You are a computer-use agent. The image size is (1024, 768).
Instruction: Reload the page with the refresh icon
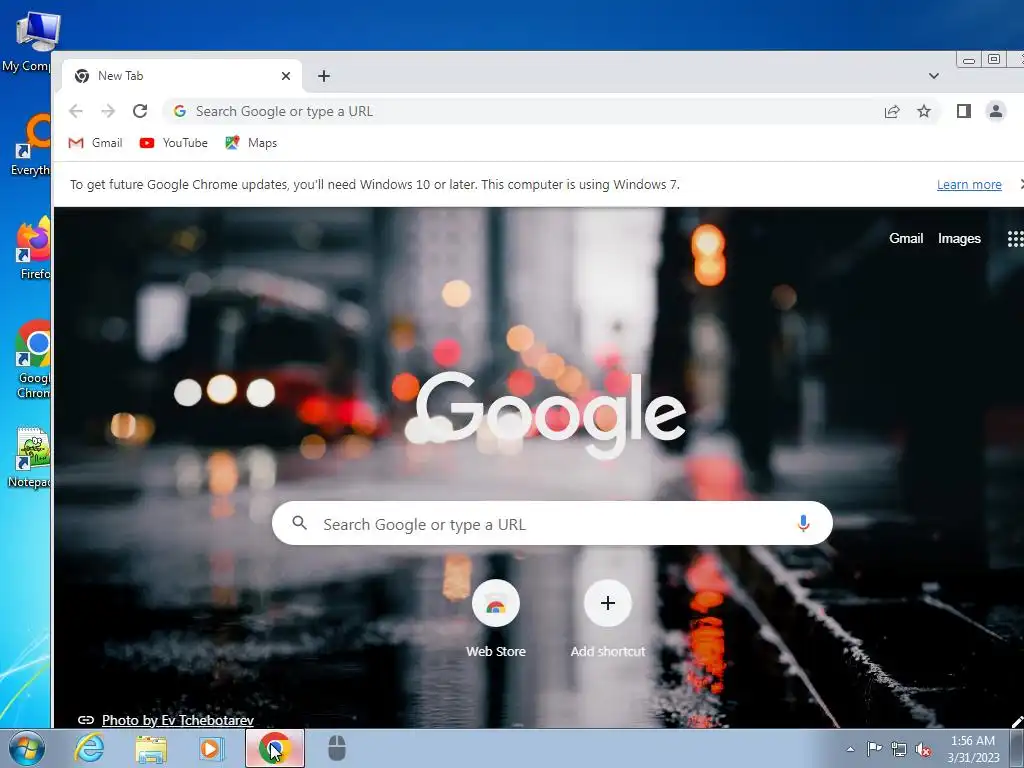pos(140,111)
